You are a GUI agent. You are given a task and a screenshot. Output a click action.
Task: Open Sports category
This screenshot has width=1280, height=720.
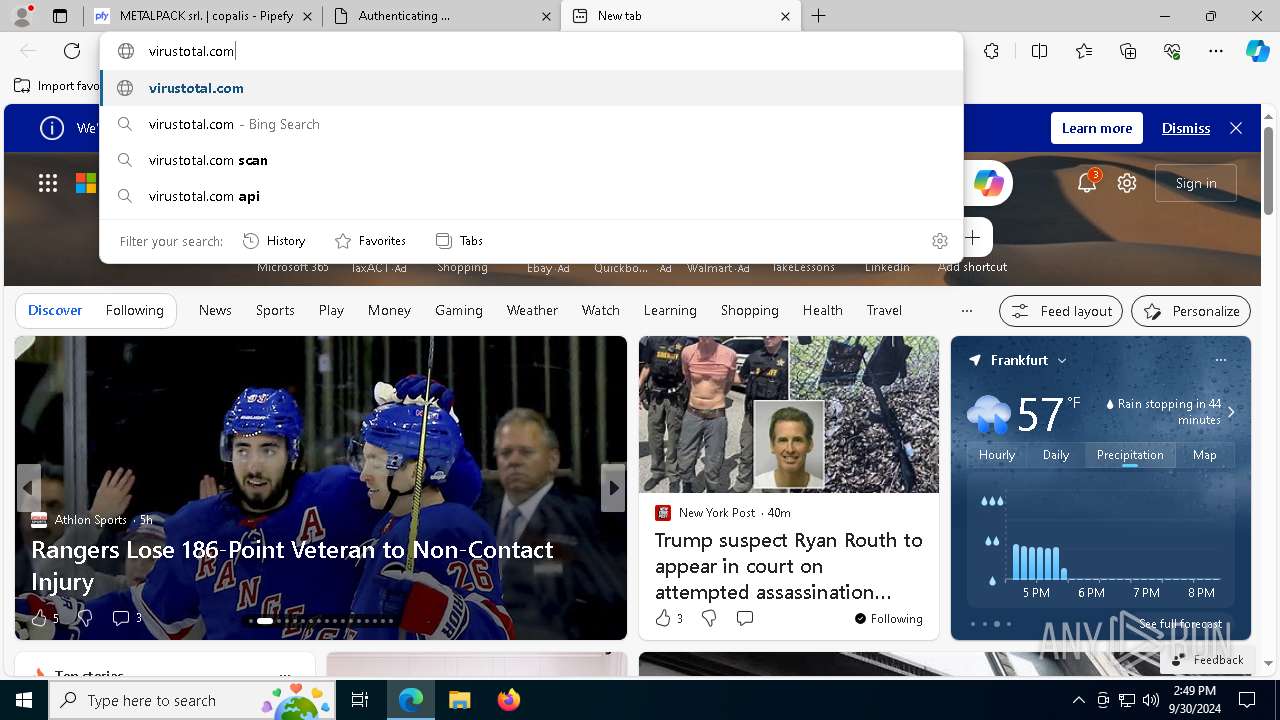click(275, 310)
